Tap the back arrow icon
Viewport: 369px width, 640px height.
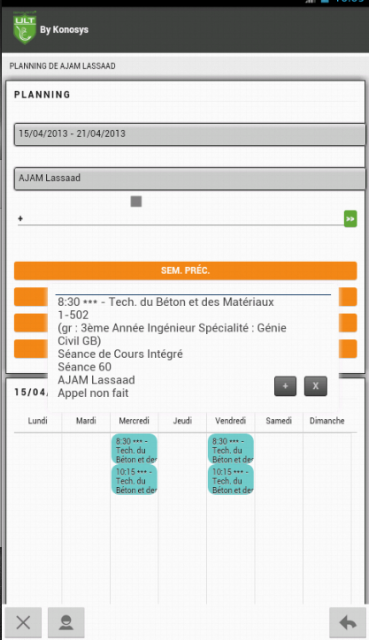(347, 623)
